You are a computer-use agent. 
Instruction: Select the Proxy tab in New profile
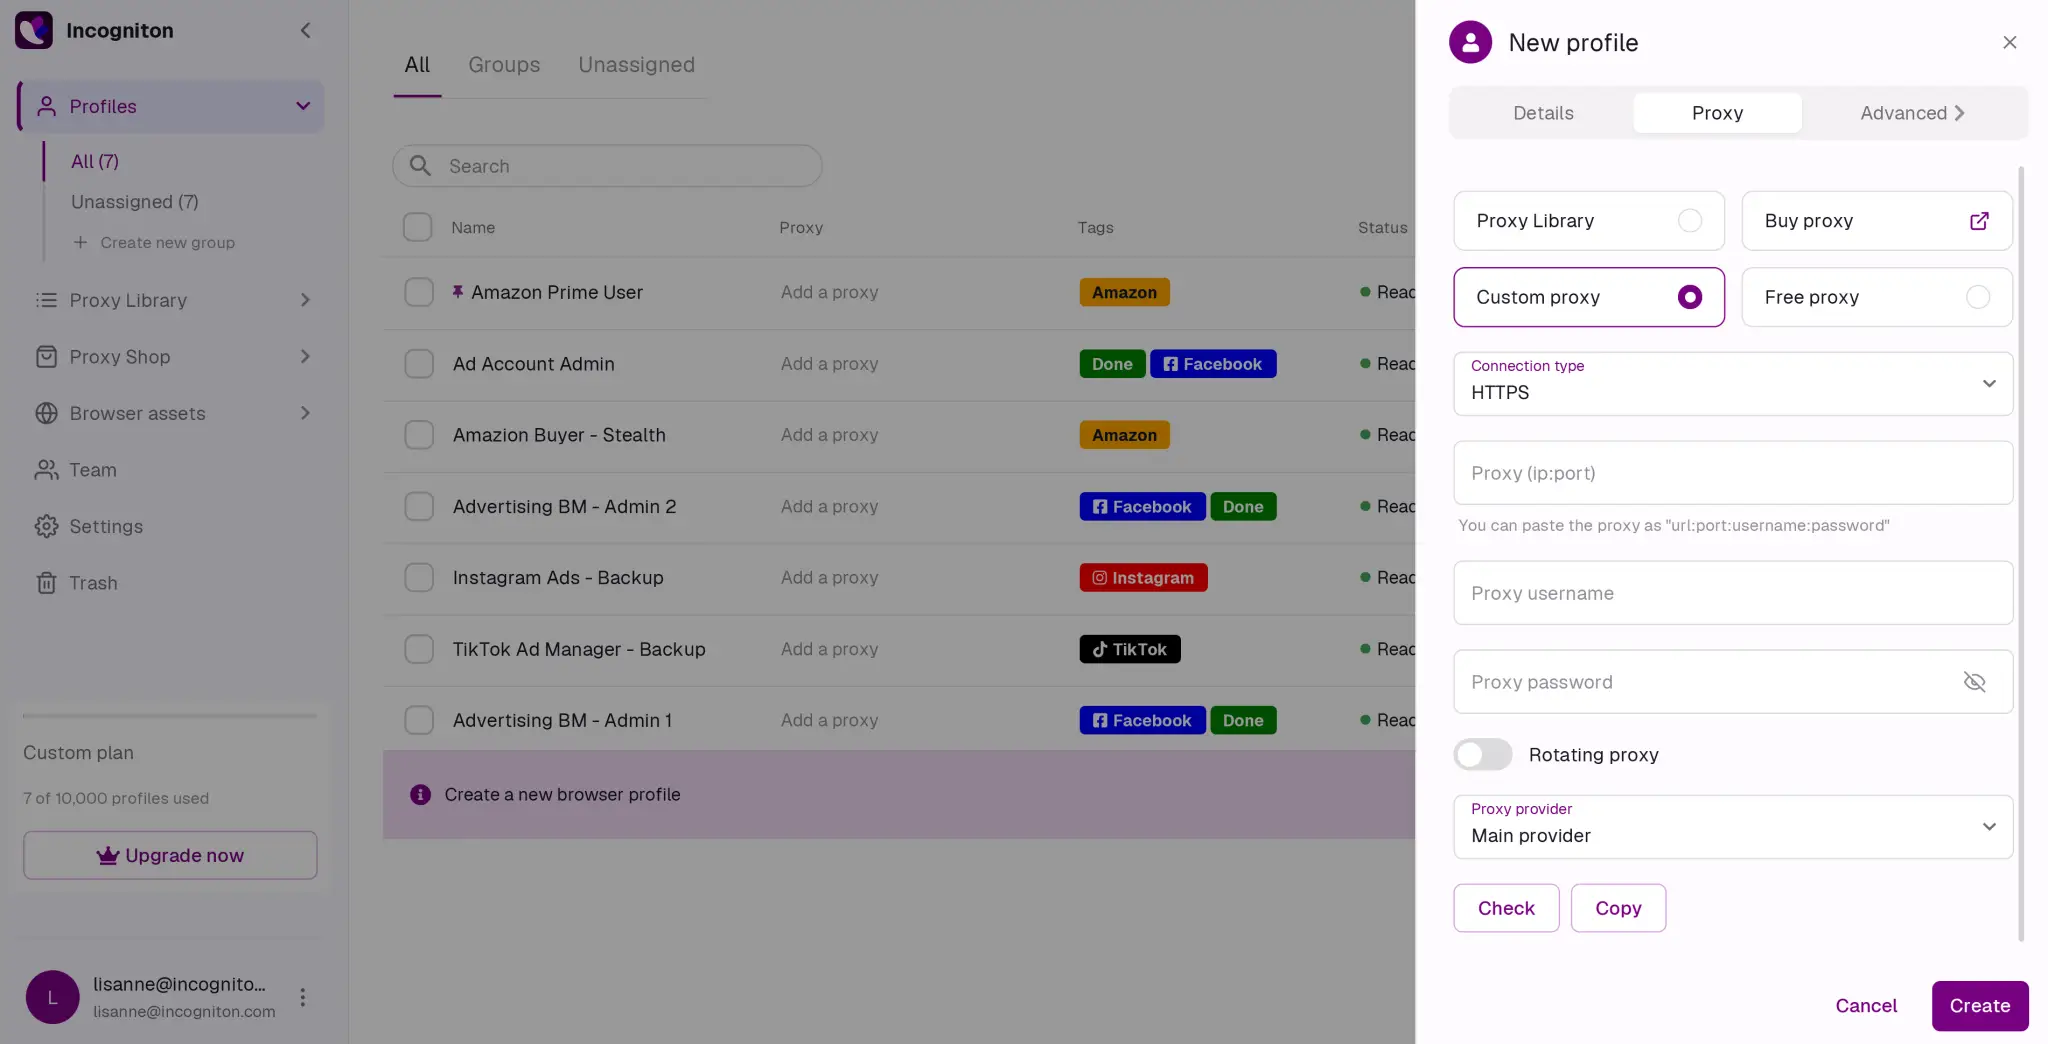pos(1717,113)
